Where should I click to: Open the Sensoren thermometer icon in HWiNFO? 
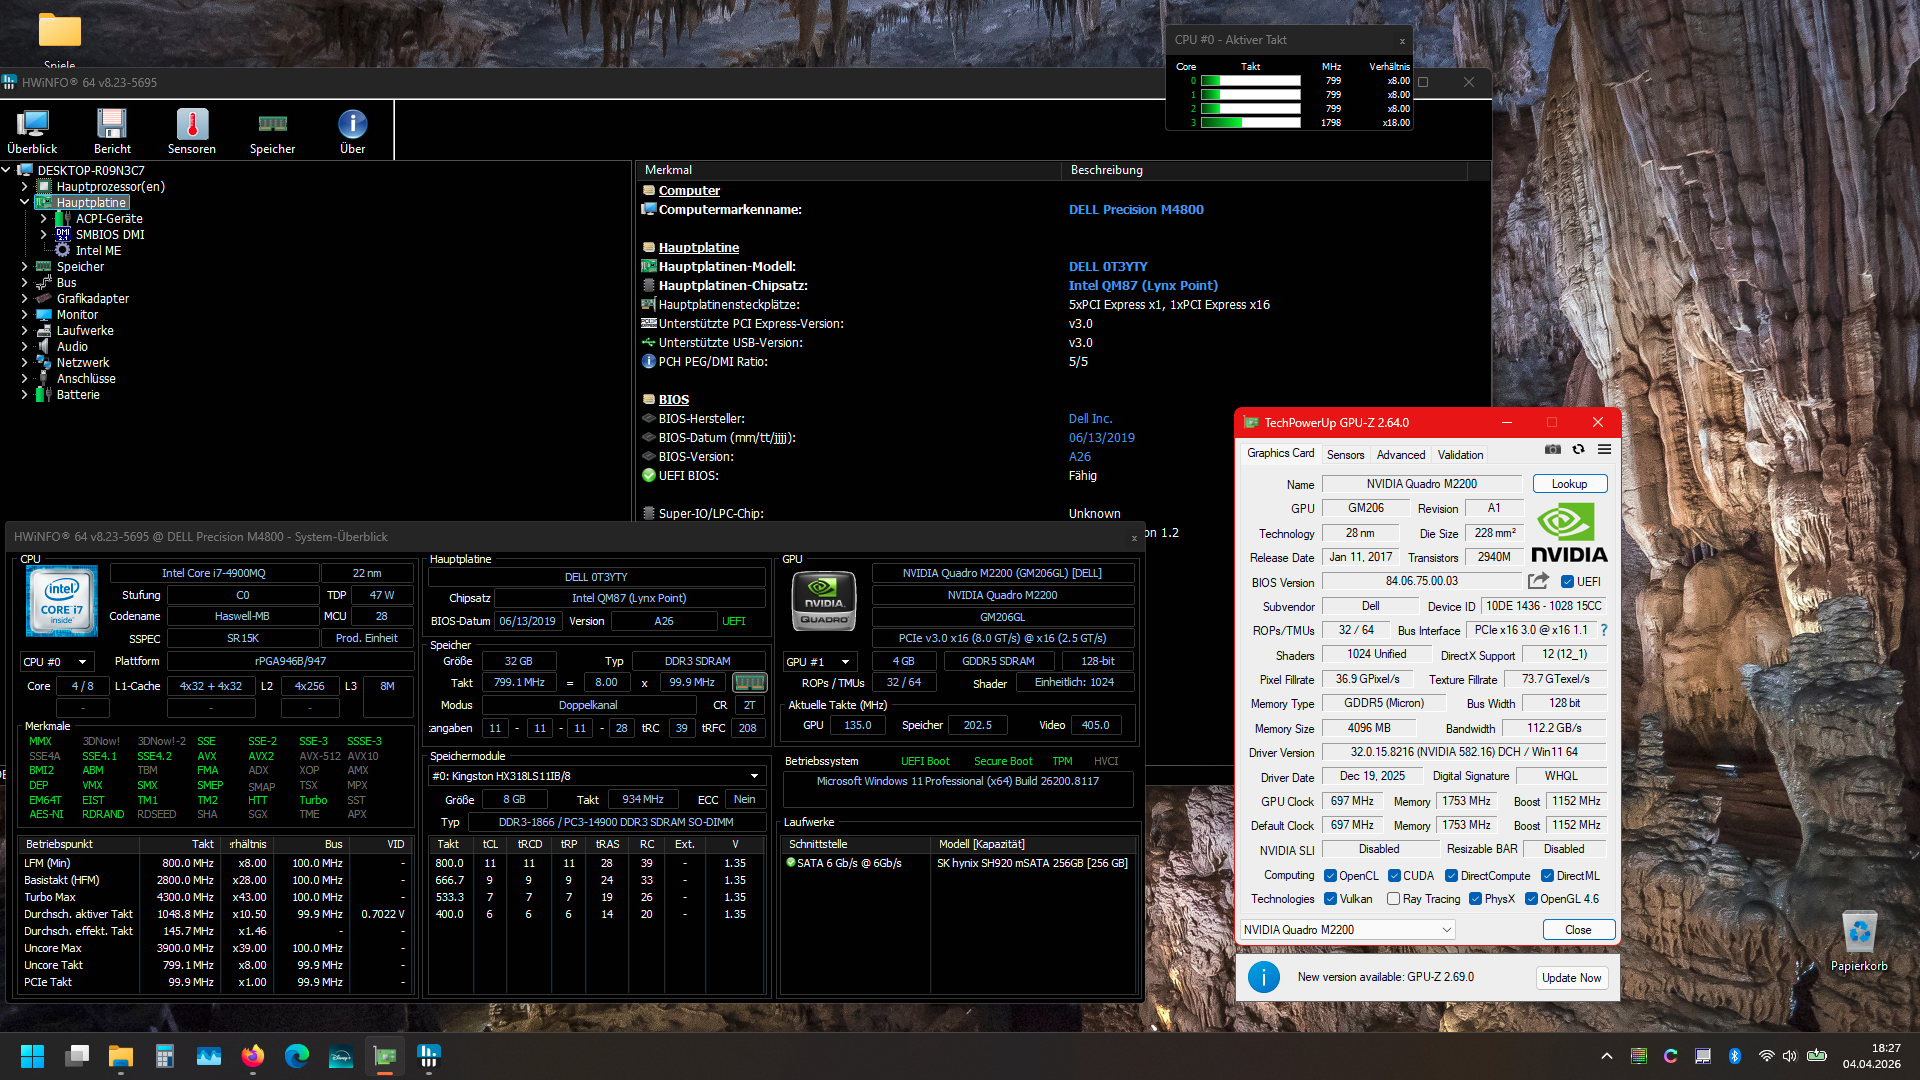[192, 125]
